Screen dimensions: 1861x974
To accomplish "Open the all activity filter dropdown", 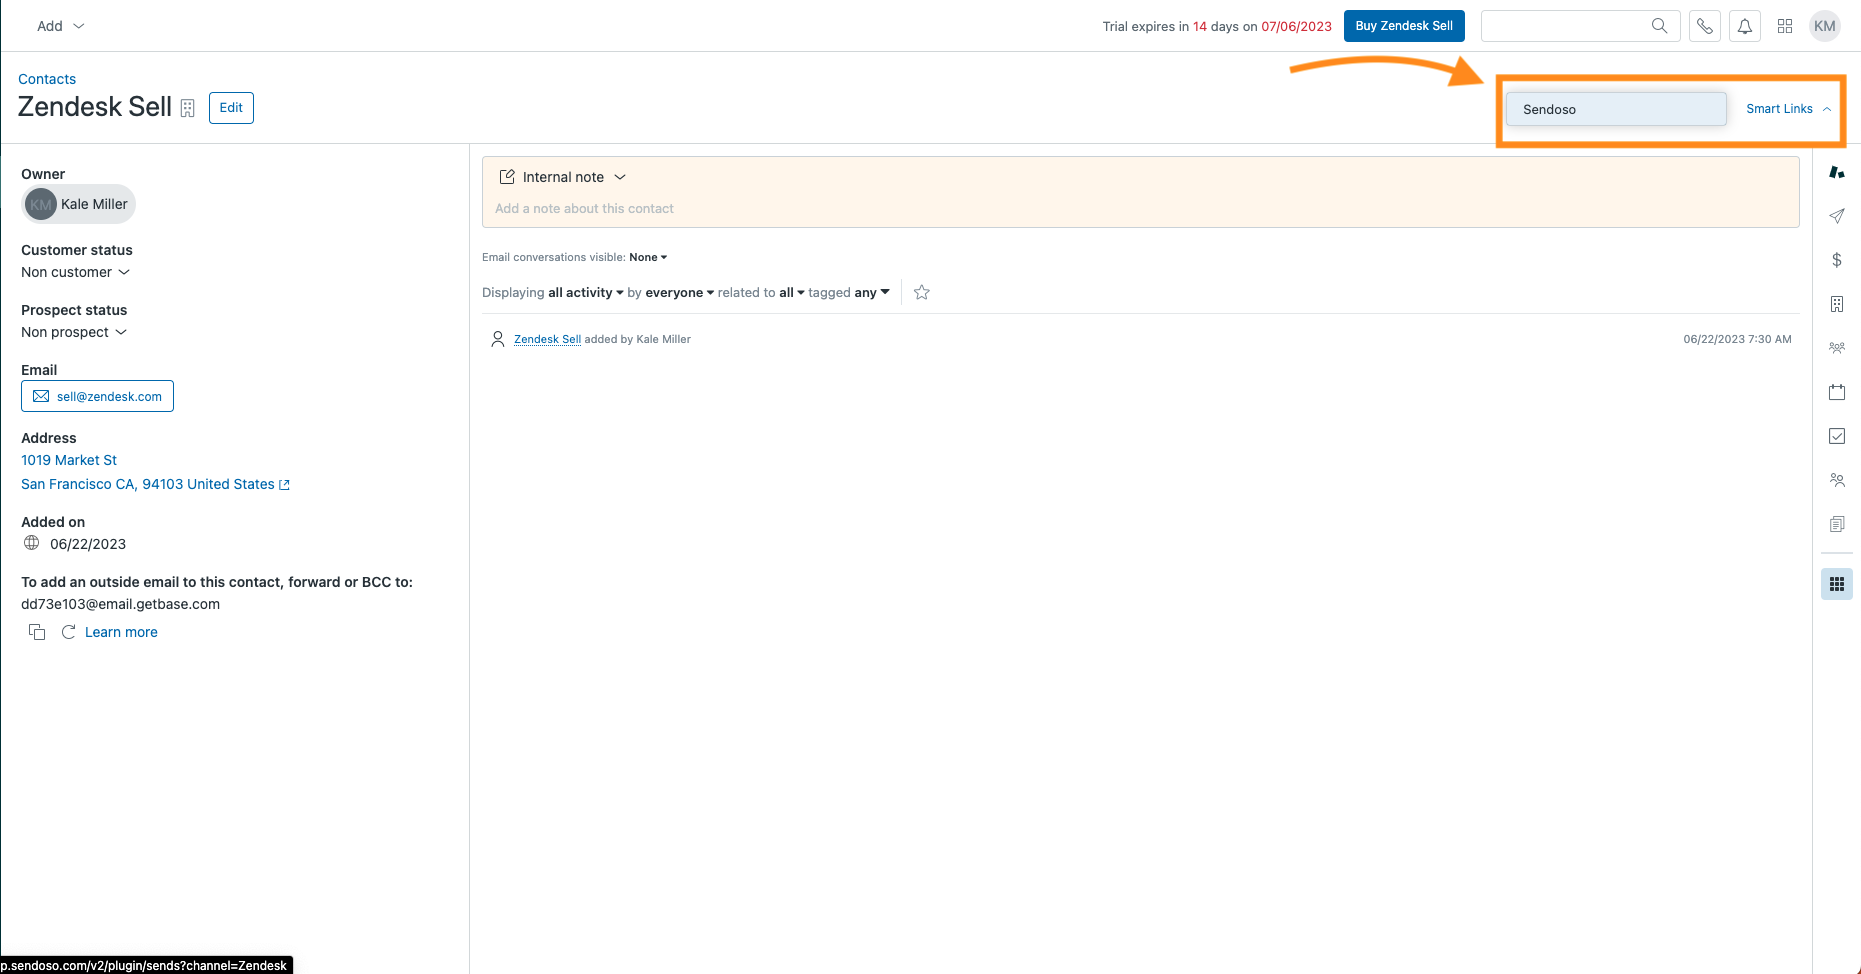I will [x=585, y=293].
